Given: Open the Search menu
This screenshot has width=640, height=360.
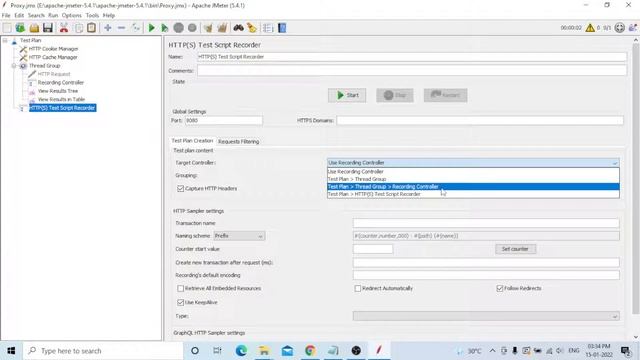Looking at the screenshot, I should [x=36, y=16].
